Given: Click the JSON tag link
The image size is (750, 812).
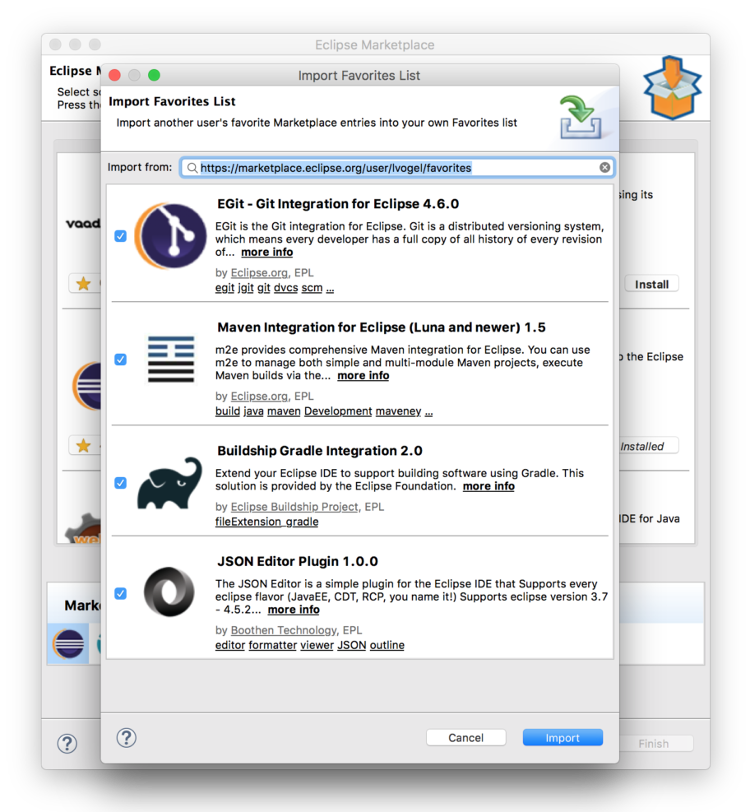Looking at the screenshot, I should pos(352,645).
